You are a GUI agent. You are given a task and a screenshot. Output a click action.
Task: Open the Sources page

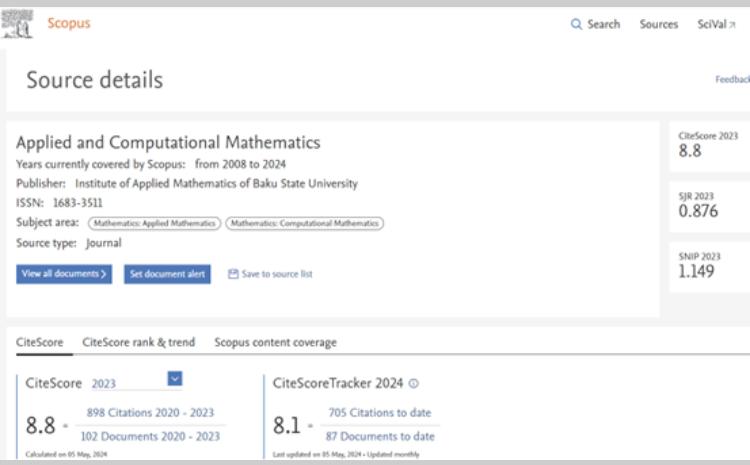click(x=659, y=24)
